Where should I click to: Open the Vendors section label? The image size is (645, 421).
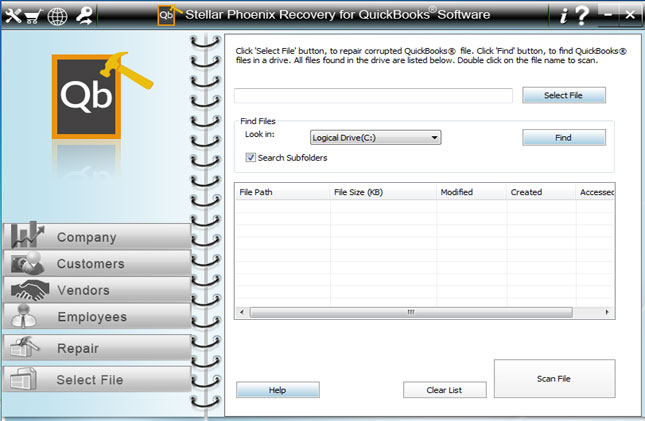(x=84, y=290)
